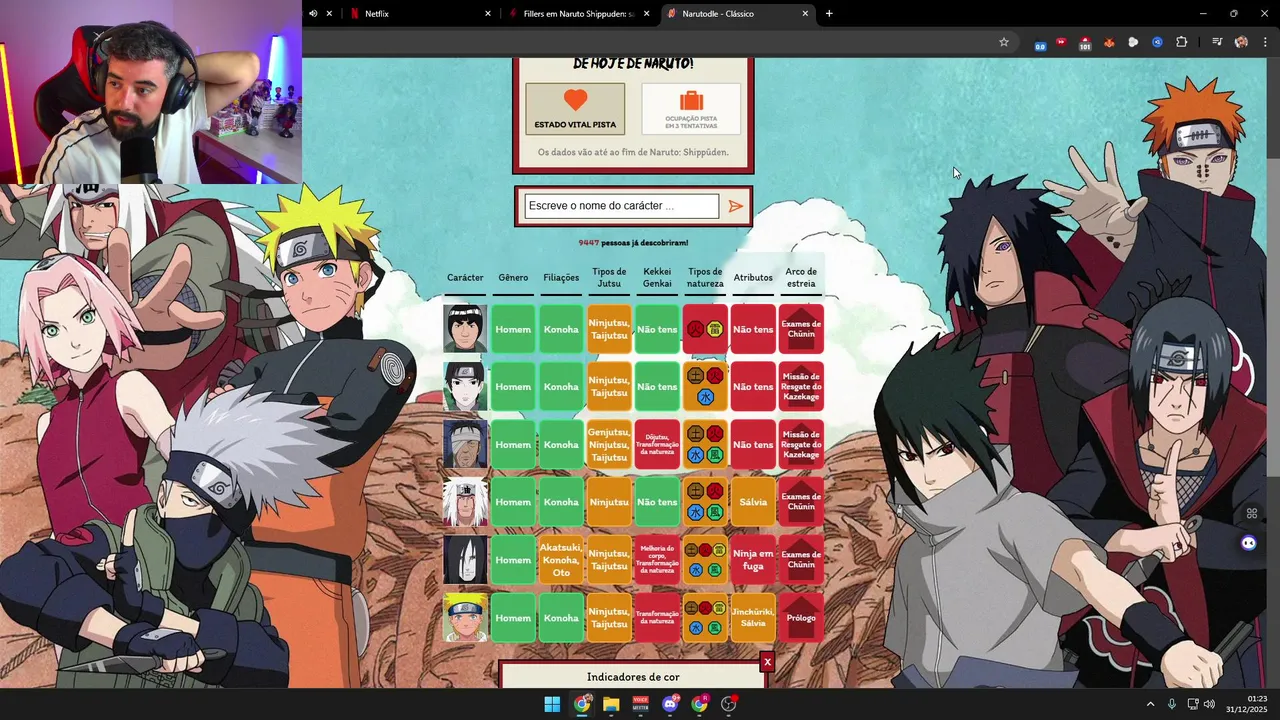Image resolution: width=1280 pixels, height=720 pixels.
Task: Click the Jinchūriki, Sálvia cell
Action: pyautogui.click(x=753, y=618)
